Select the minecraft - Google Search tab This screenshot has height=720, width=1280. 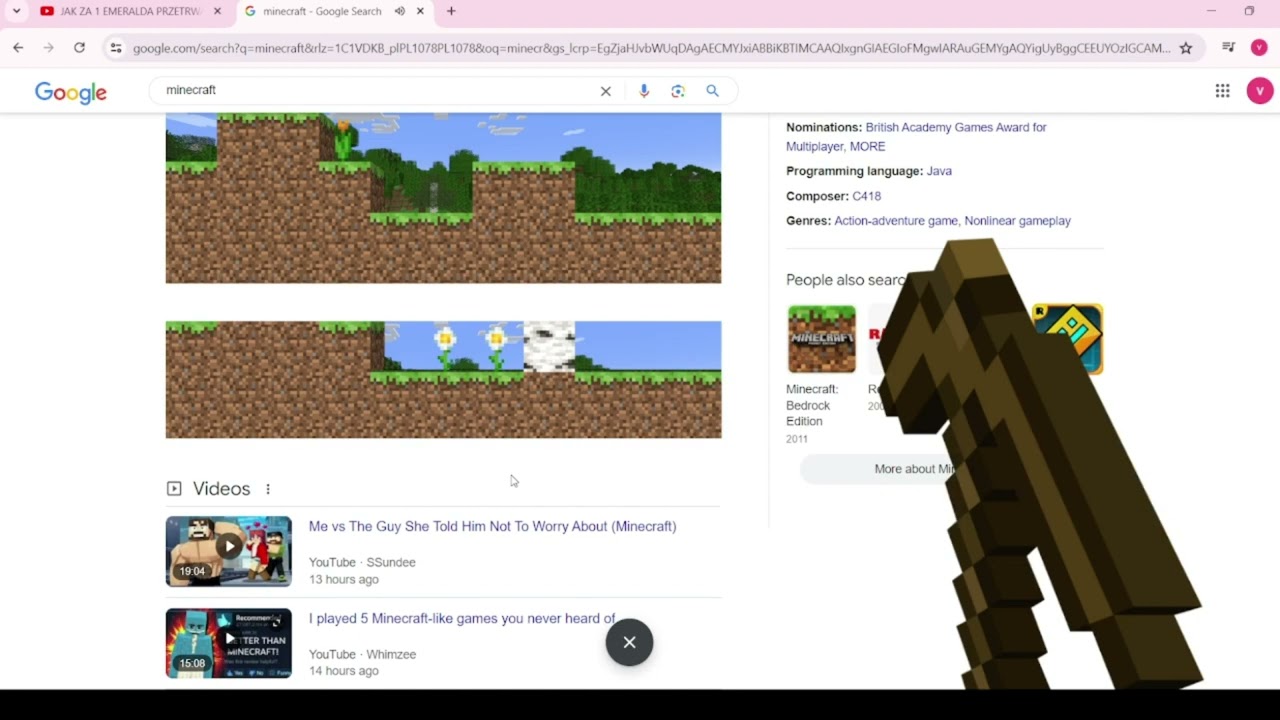coord(322,11)
